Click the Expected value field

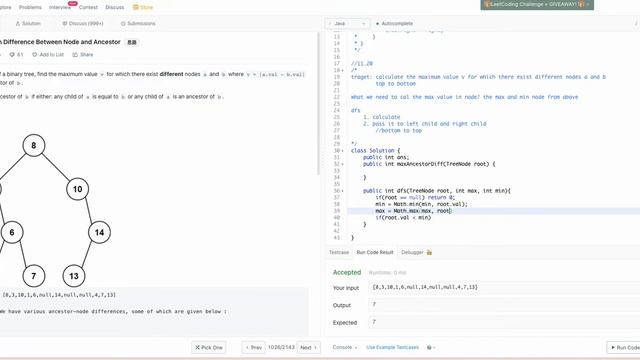pyautogui.click(x=504, y=322)
